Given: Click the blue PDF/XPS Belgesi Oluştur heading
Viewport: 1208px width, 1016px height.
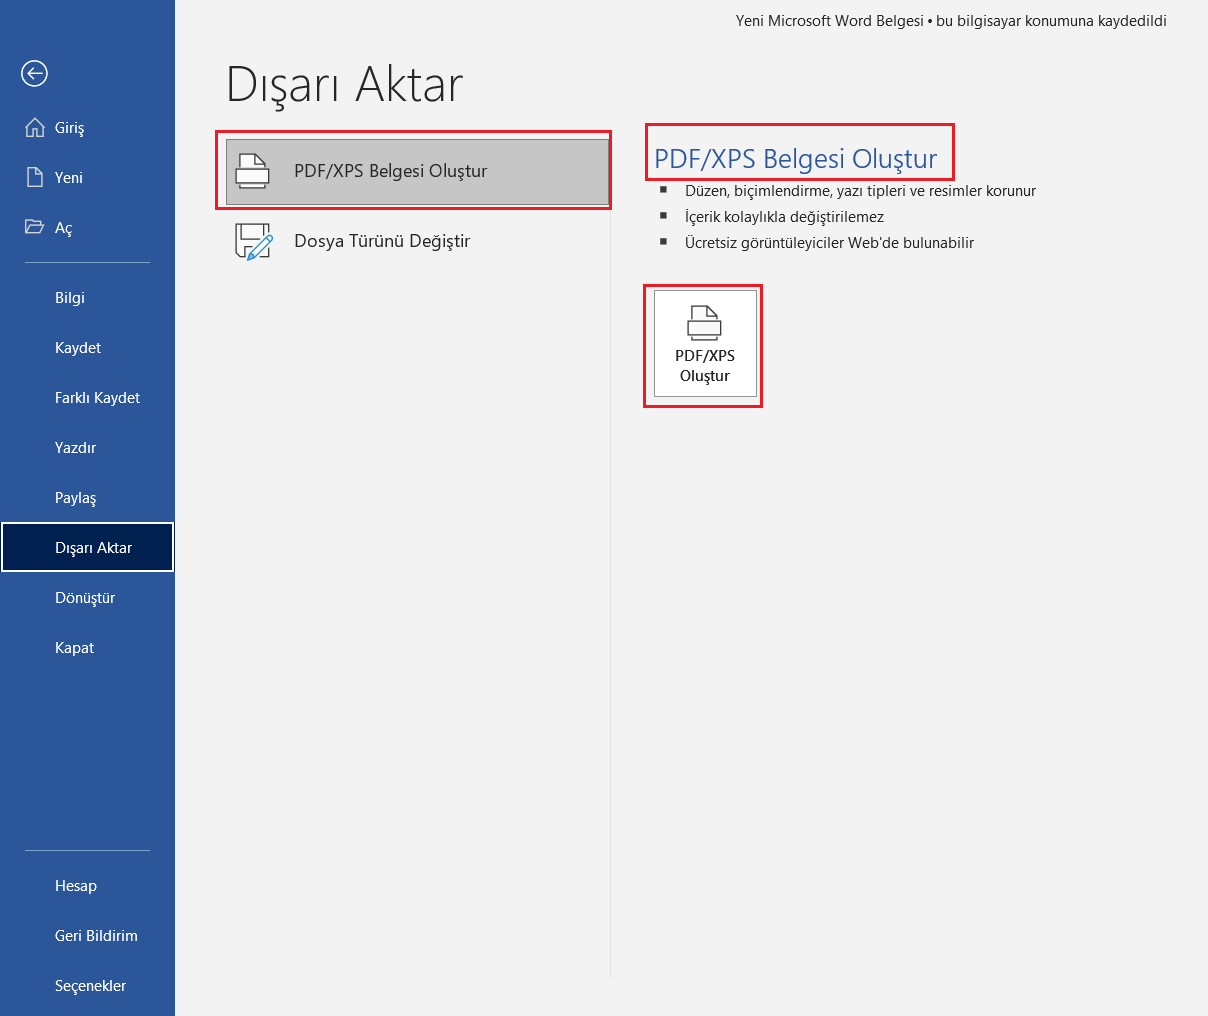Looking at the screenshot, I should pyautogui.click(x=796, y=159).
